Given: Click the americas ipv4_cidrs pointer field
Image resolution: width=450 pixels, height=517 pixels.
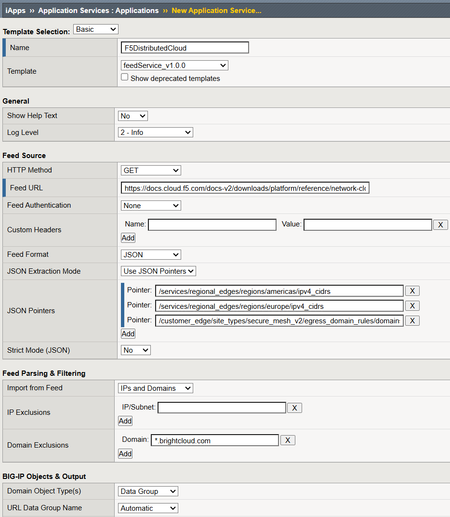Looking at the screenshot, I should click(x=279, y=291).
